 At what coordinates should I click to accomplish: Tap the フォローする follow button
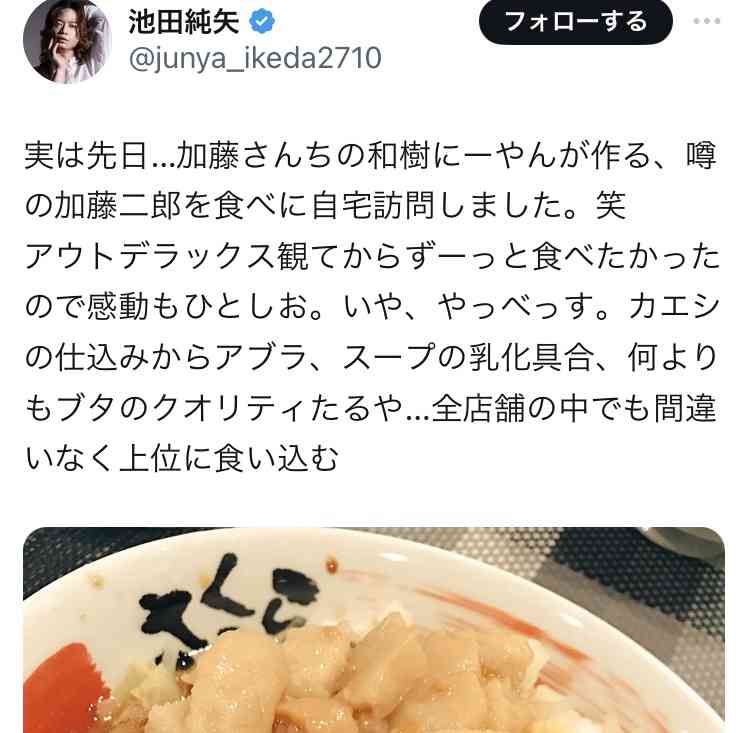tap(576, 21)
